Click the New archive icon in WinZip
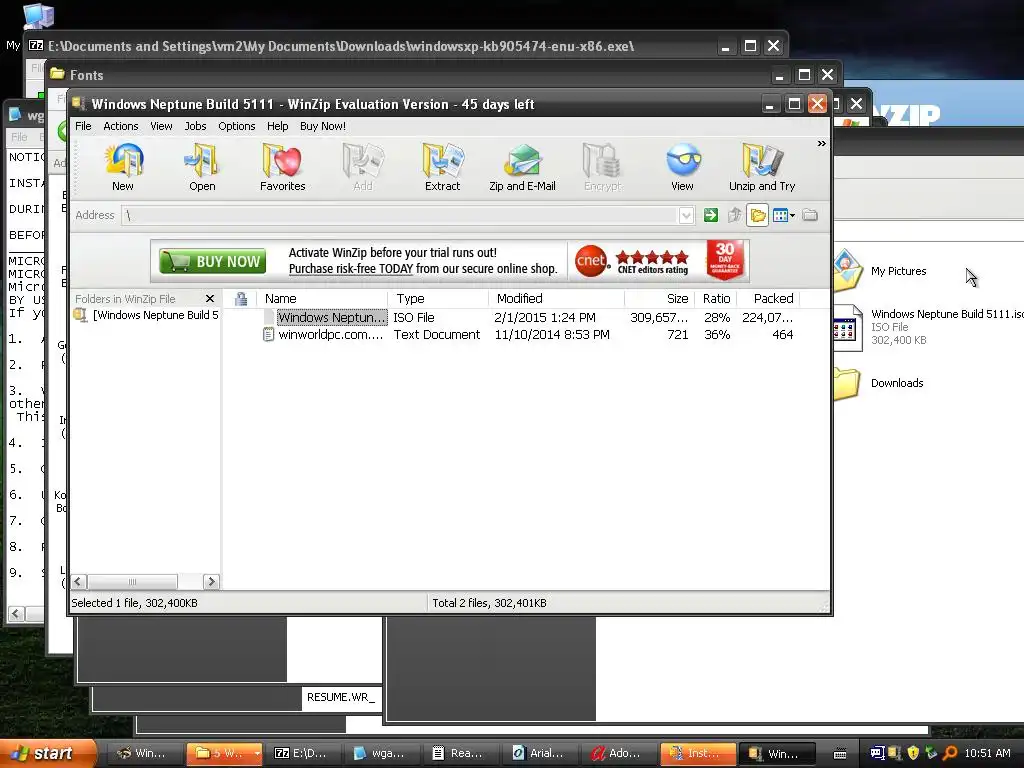The width and height of the screenshot is (1024, 768). click(123, 167)
